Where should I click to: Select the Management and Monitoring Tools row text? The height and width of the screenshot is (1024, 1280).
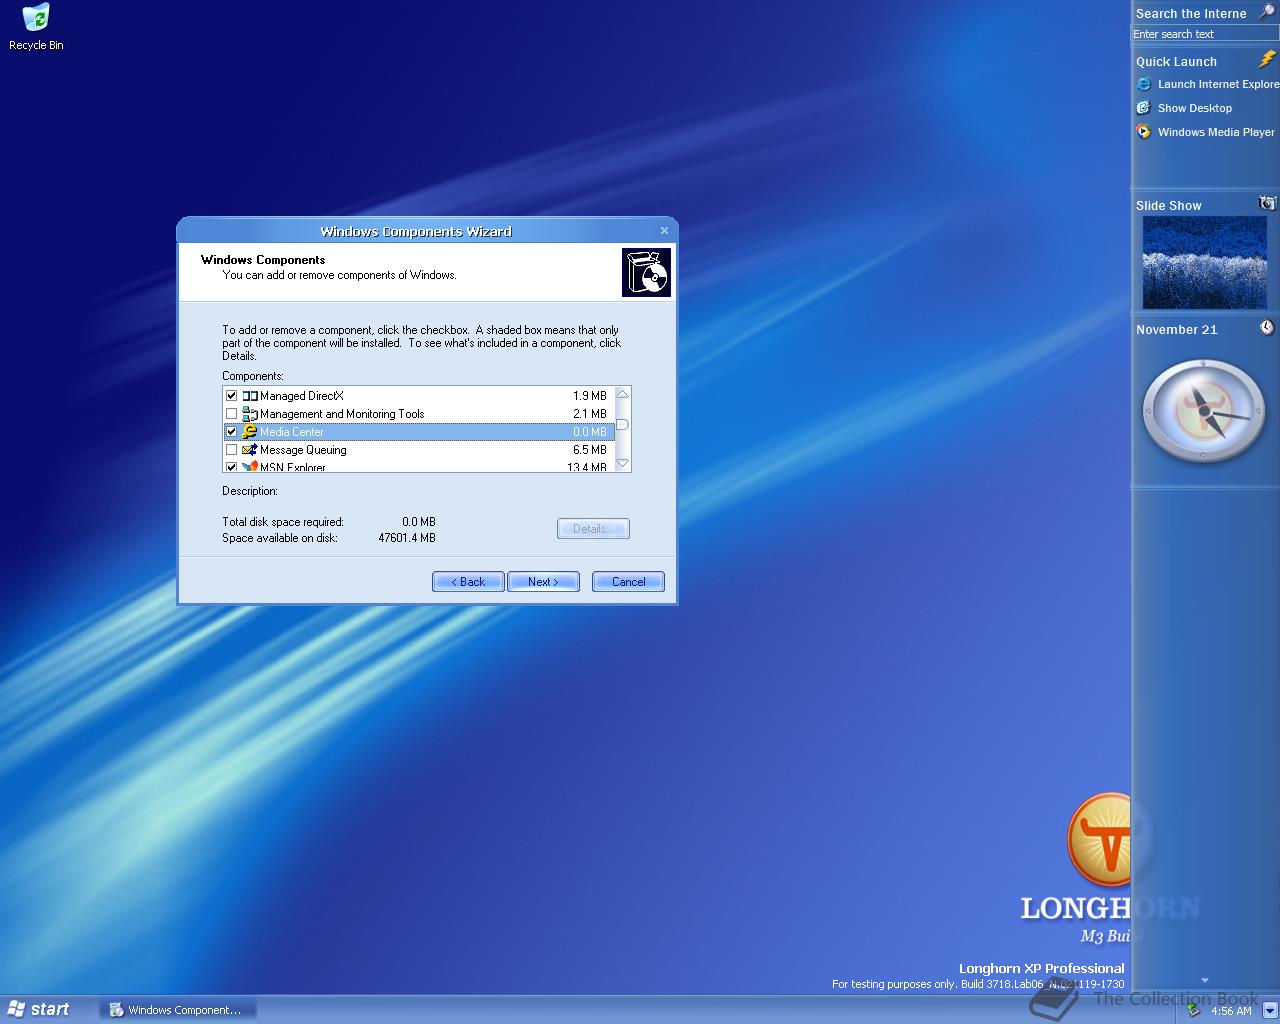coord(342,414)
